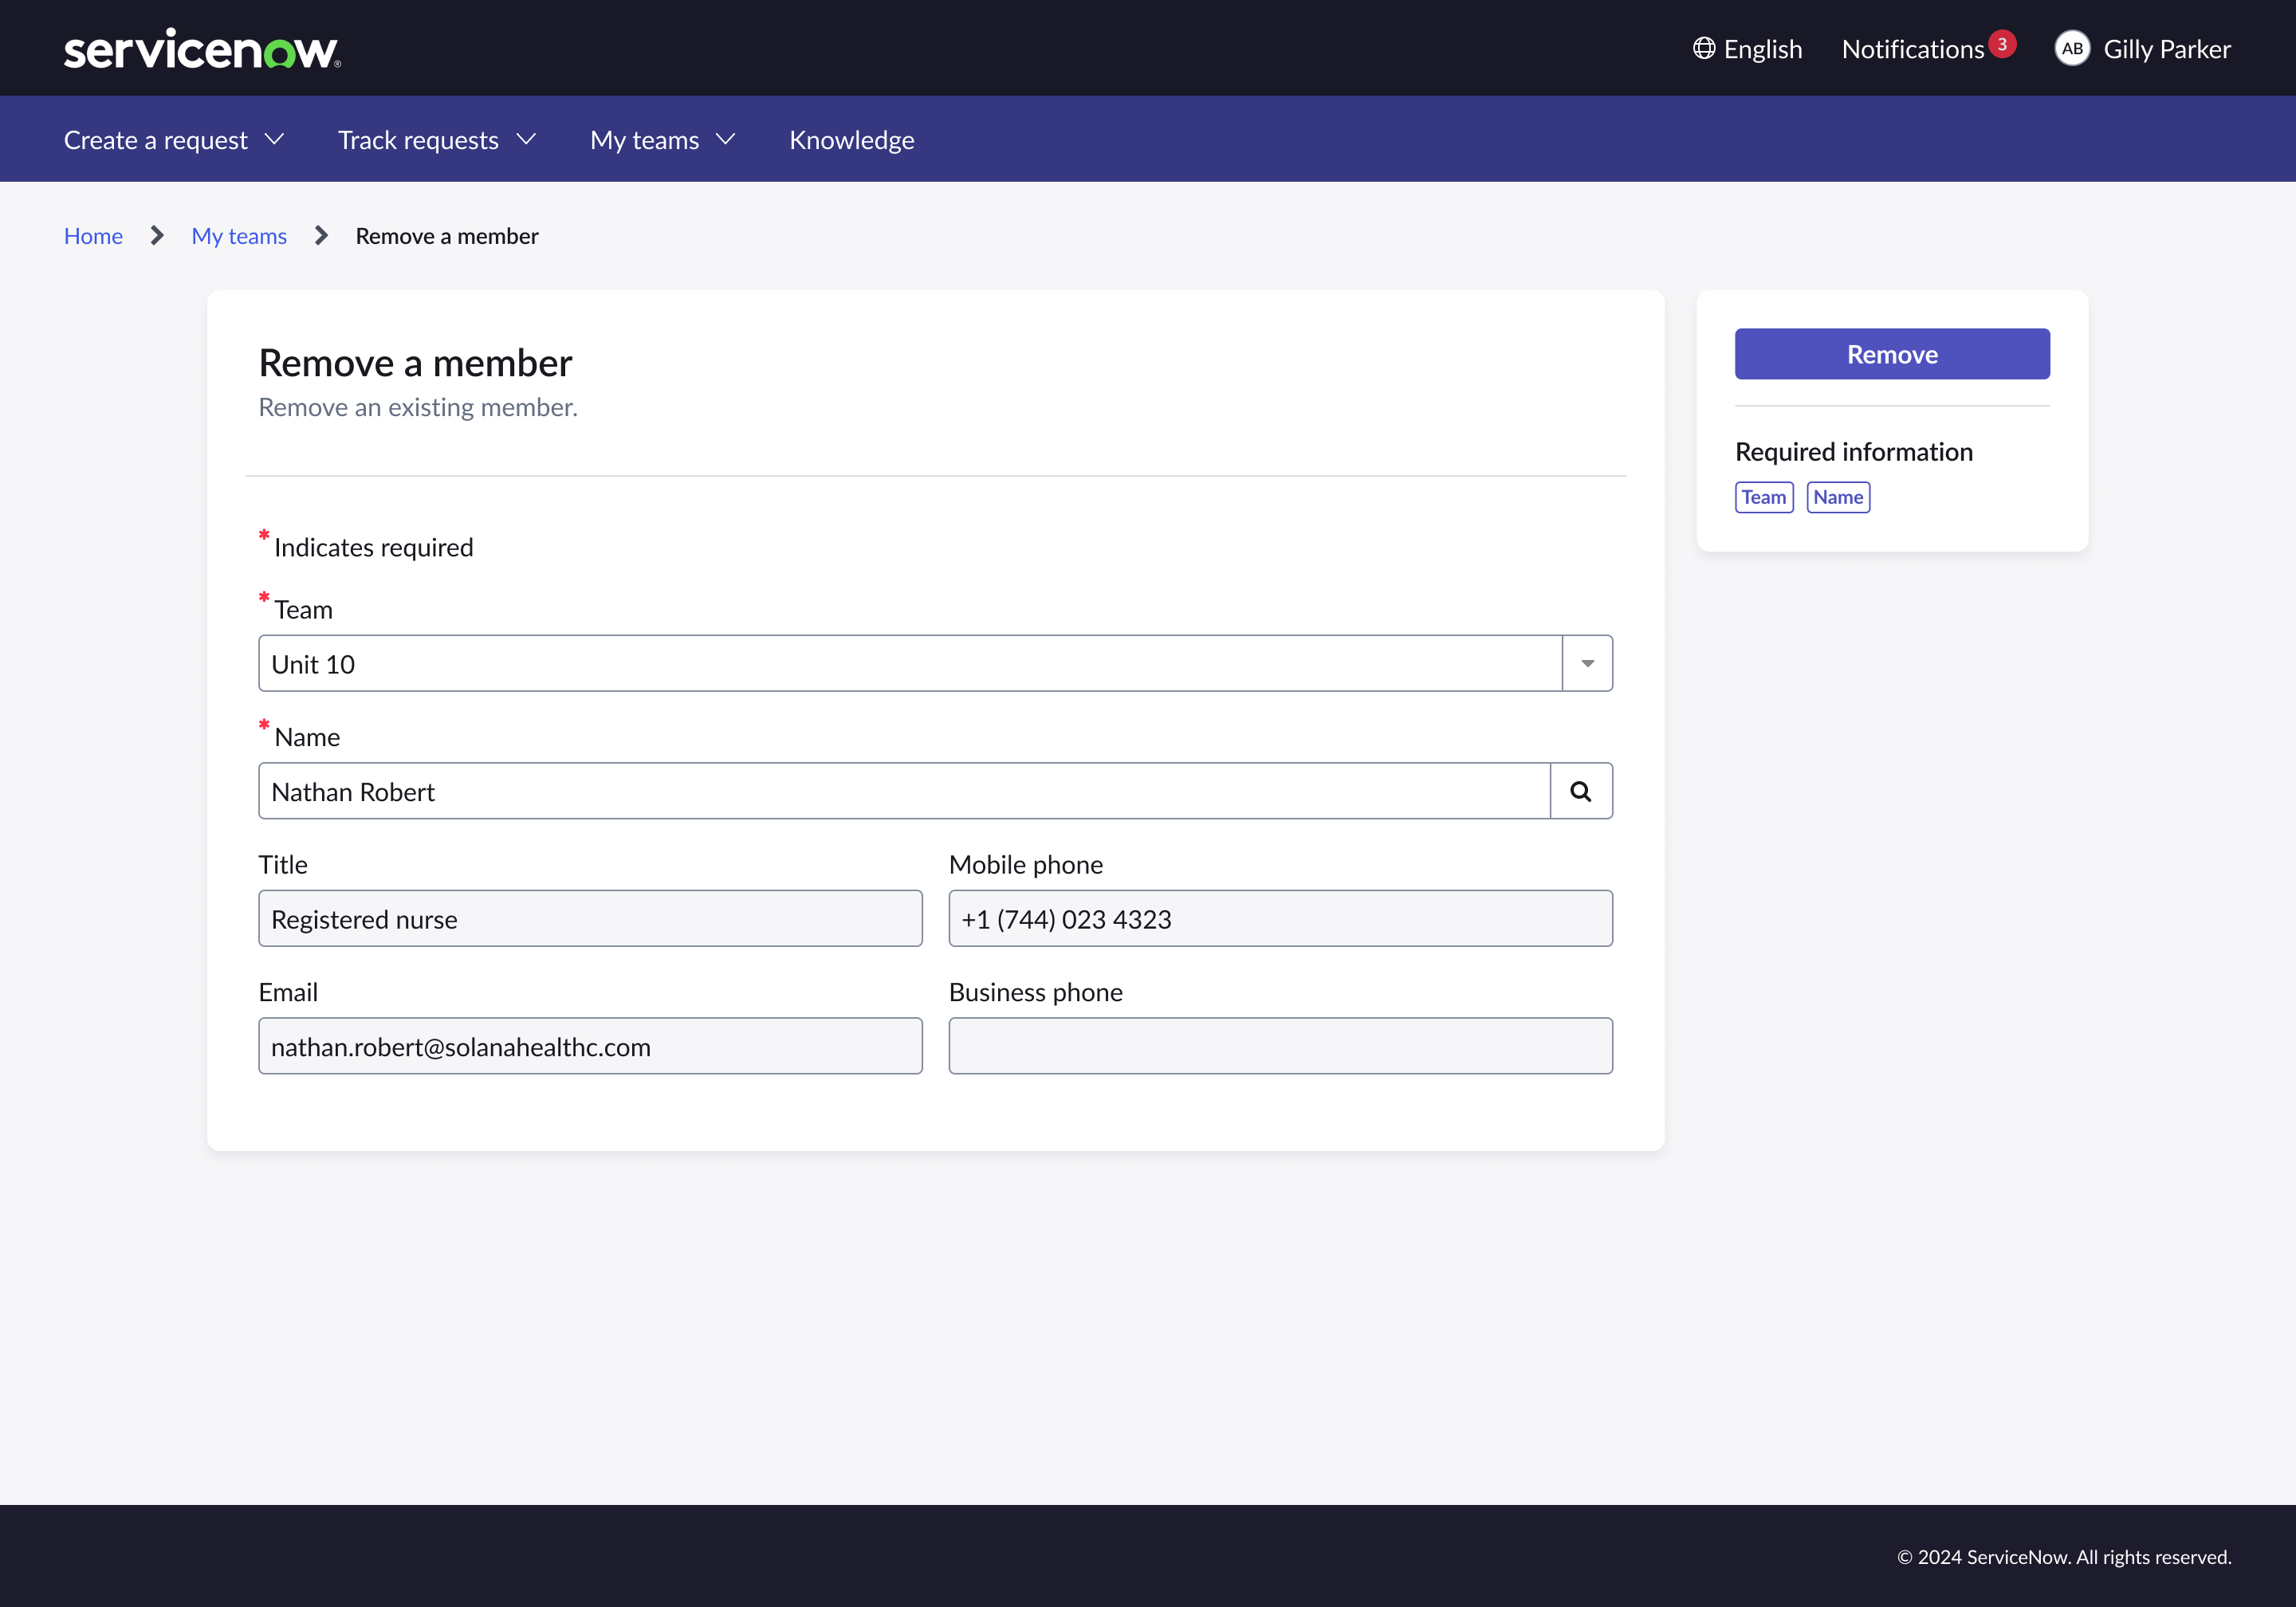
Task: Open the Track requests menu
Action: tap(418, 140)
